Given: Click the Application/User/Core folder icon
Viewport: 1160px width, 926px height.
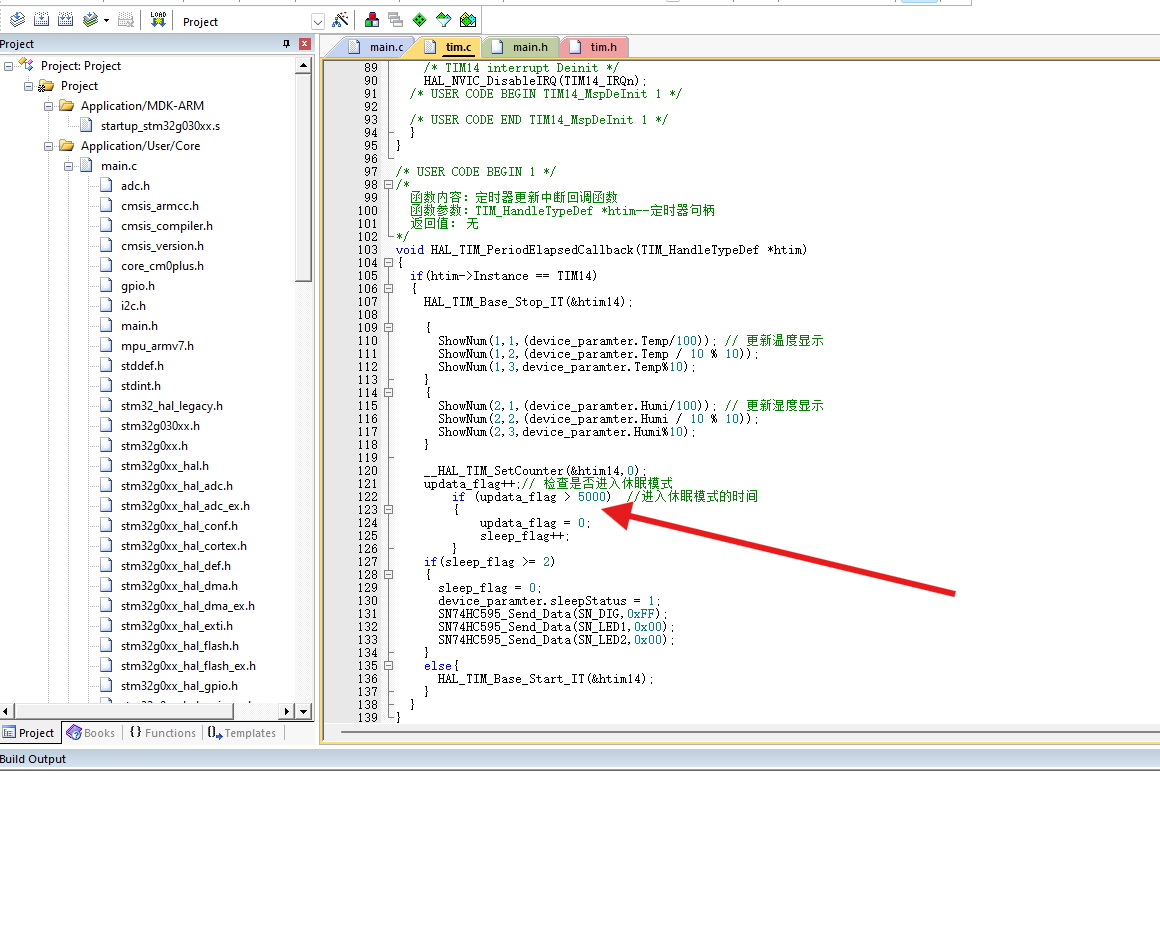Looking at the screenshot, I should pos(67,146).
